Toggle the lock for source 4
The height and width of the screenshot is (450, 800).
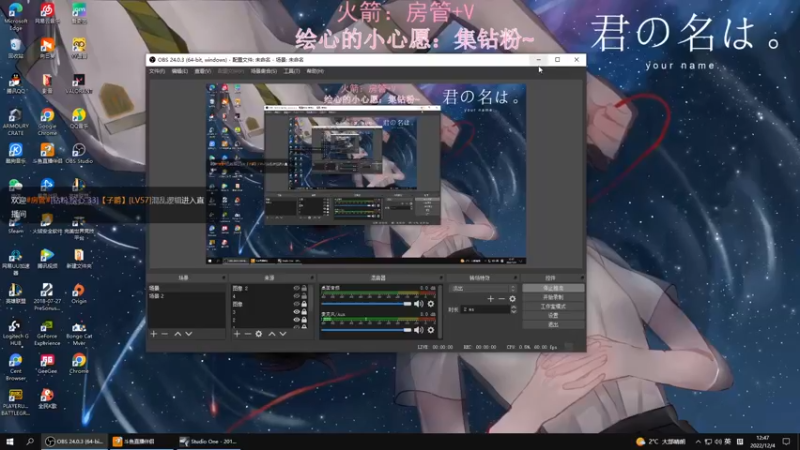[x=304, y=296]
